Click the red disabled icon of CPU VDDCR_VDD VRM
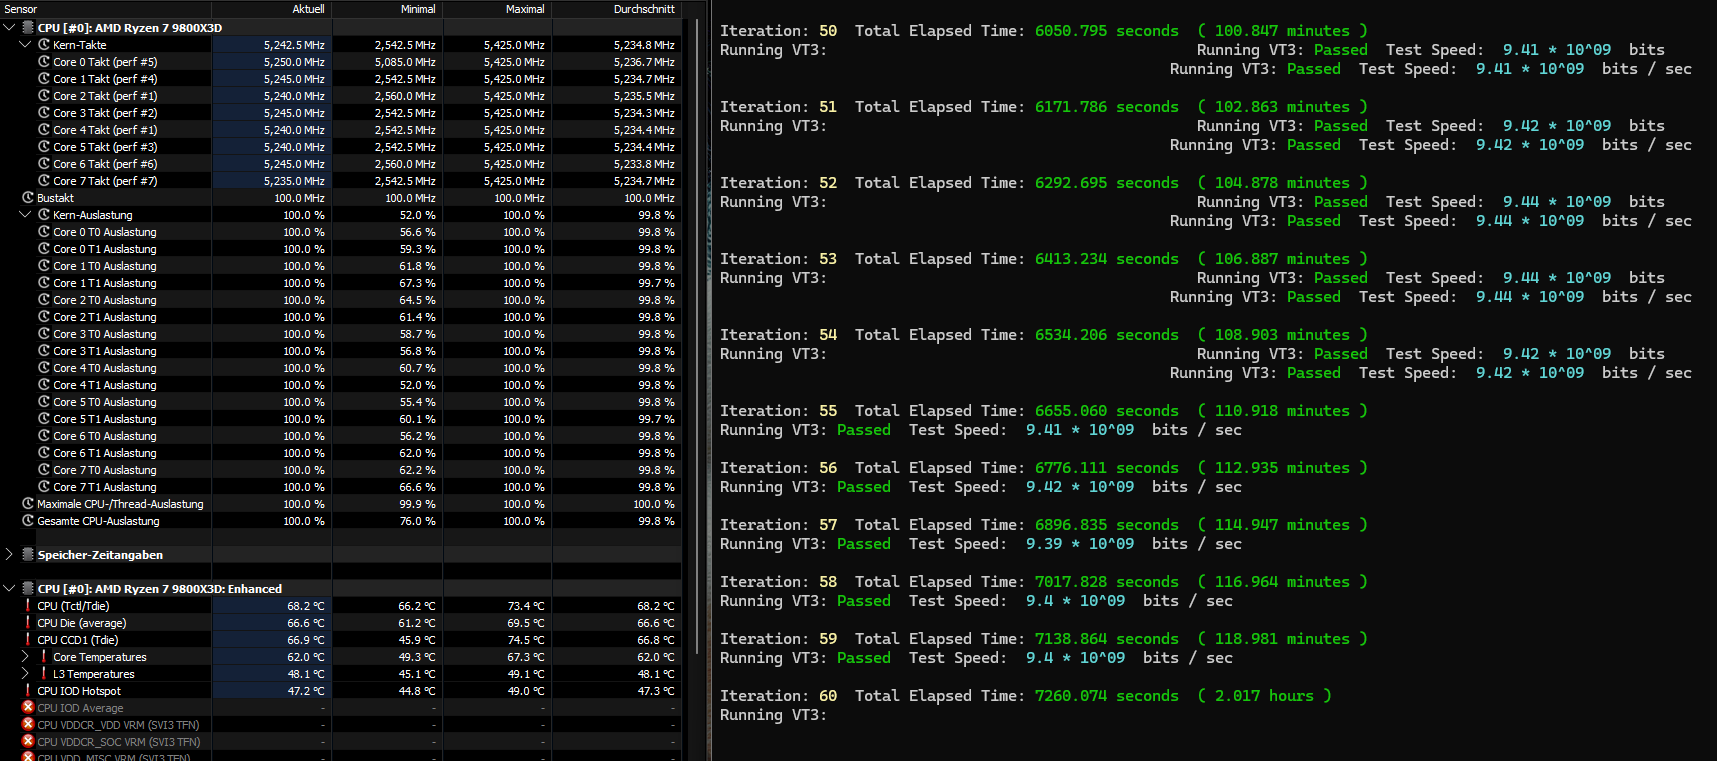The height and width of the screenshot is (761, 1717). 28,725
